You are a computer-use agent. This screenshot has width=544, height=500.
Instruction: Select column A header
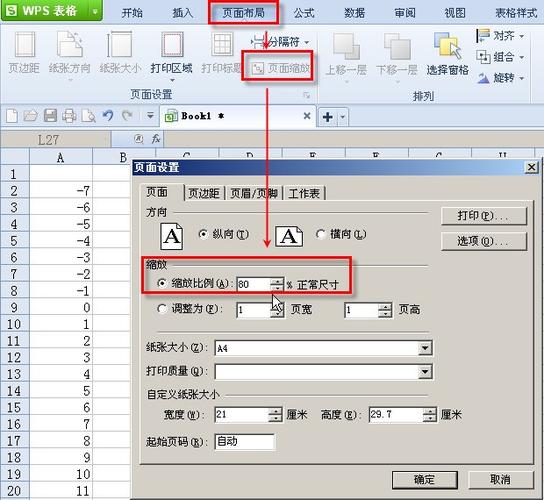(x=61, y=158)
